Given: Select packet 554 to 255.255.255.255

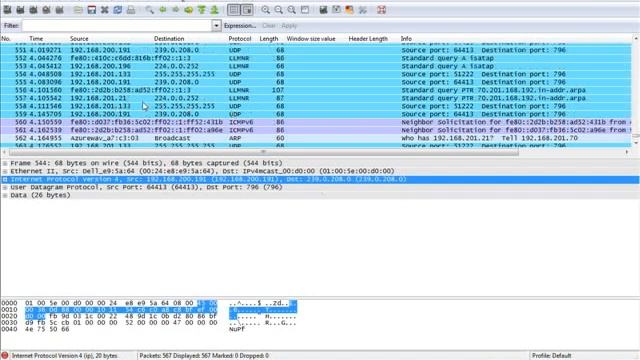Looking at the screenshot, I should point(316,74).
